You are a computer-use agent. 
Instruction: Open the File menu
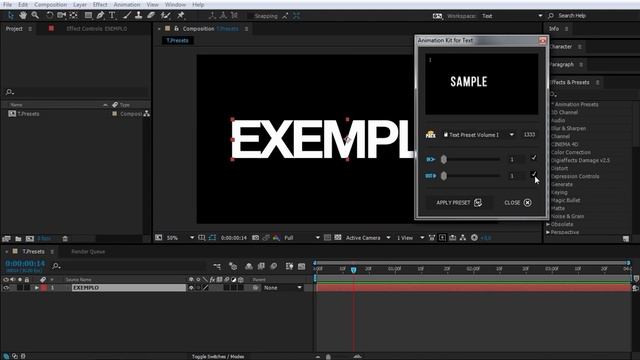point(7,4)
